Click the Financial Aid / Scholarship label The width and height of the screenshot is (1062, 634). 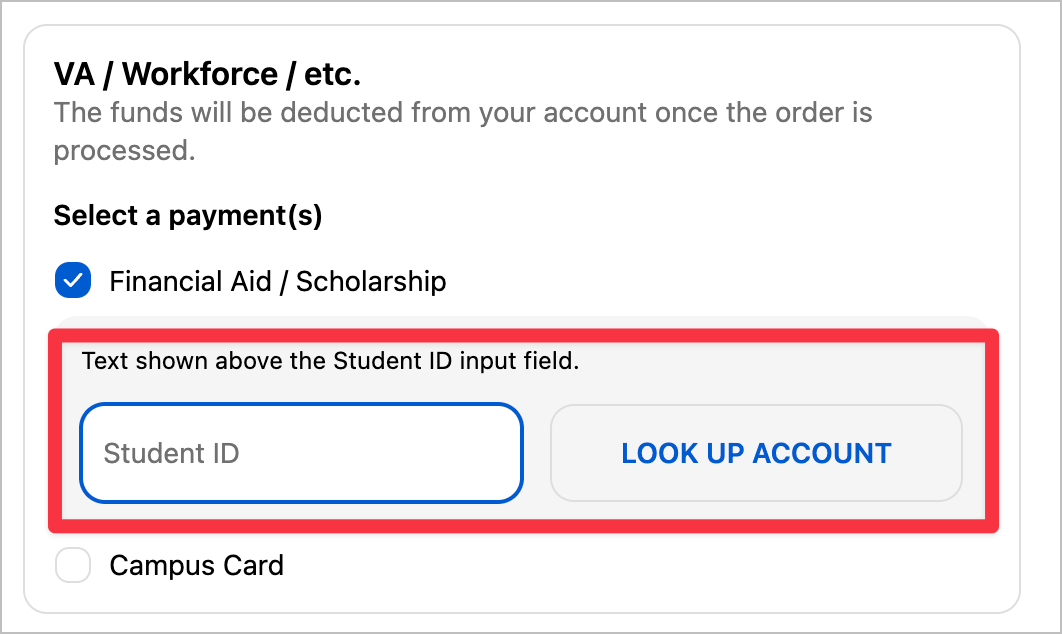[278, 281]
